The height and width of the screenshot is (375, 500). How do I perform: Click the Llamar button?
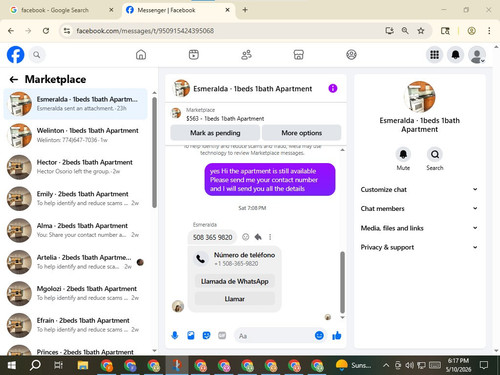pyautogui.click(x=235, y=299)
